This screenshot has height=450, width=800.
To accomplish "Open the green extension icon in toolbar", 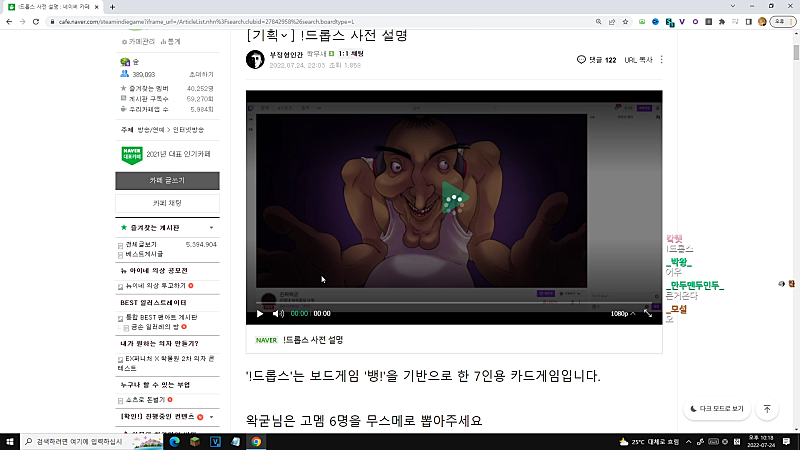I will point(642,21).
